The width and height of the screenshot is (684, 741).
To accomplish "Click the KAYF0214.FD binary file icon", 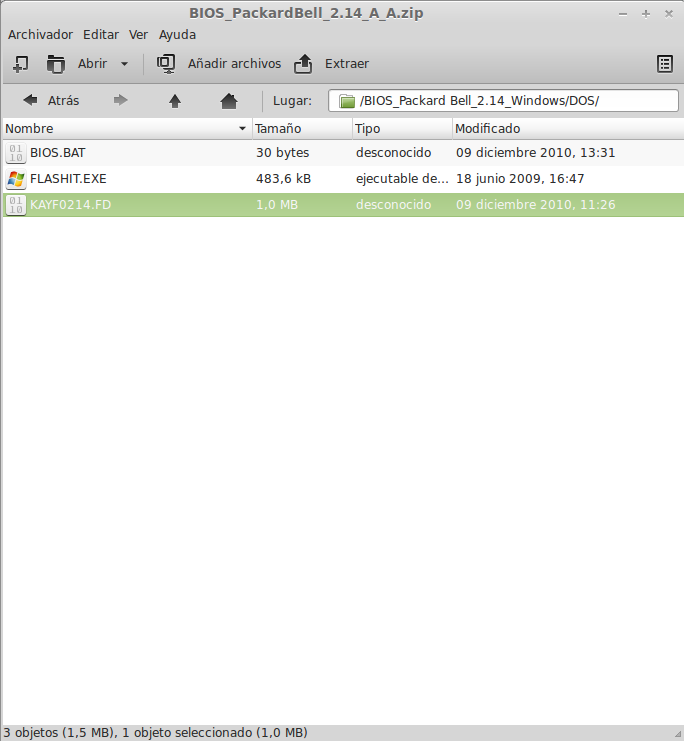I will [x=16, y=205].
